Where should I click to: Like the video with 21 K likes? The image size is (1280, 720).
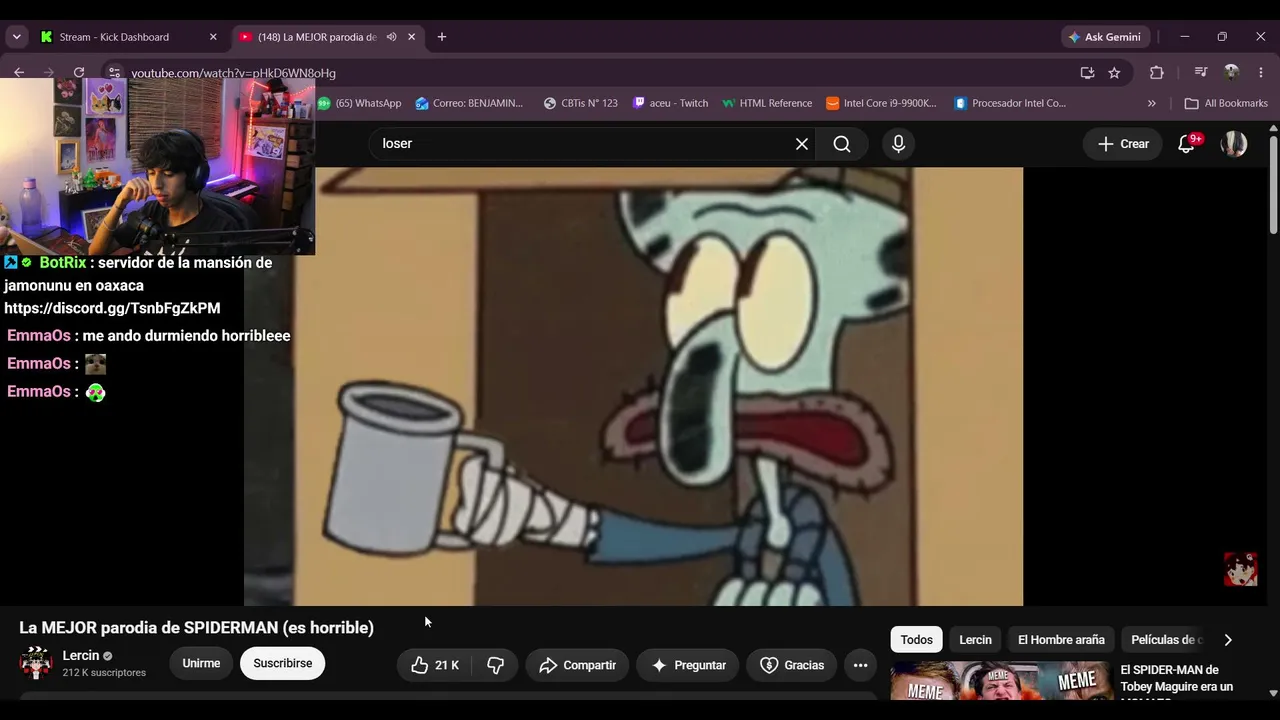435,665
